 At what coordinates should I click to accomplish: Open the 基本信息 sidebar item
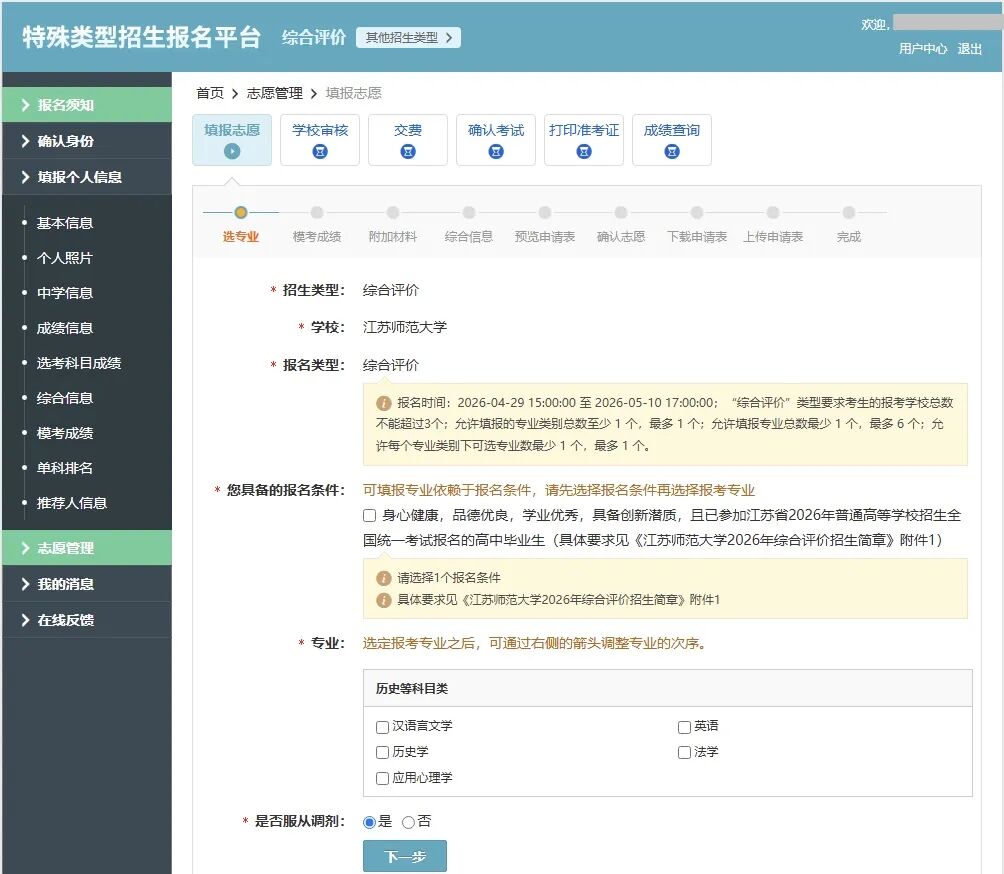click(x=65, y=223)
